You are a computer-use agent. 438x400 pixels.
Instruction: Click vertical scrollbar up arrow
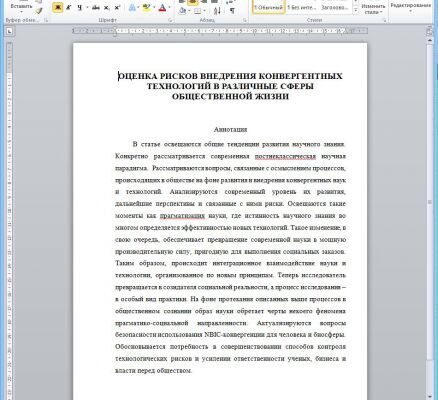pos(429,40)
